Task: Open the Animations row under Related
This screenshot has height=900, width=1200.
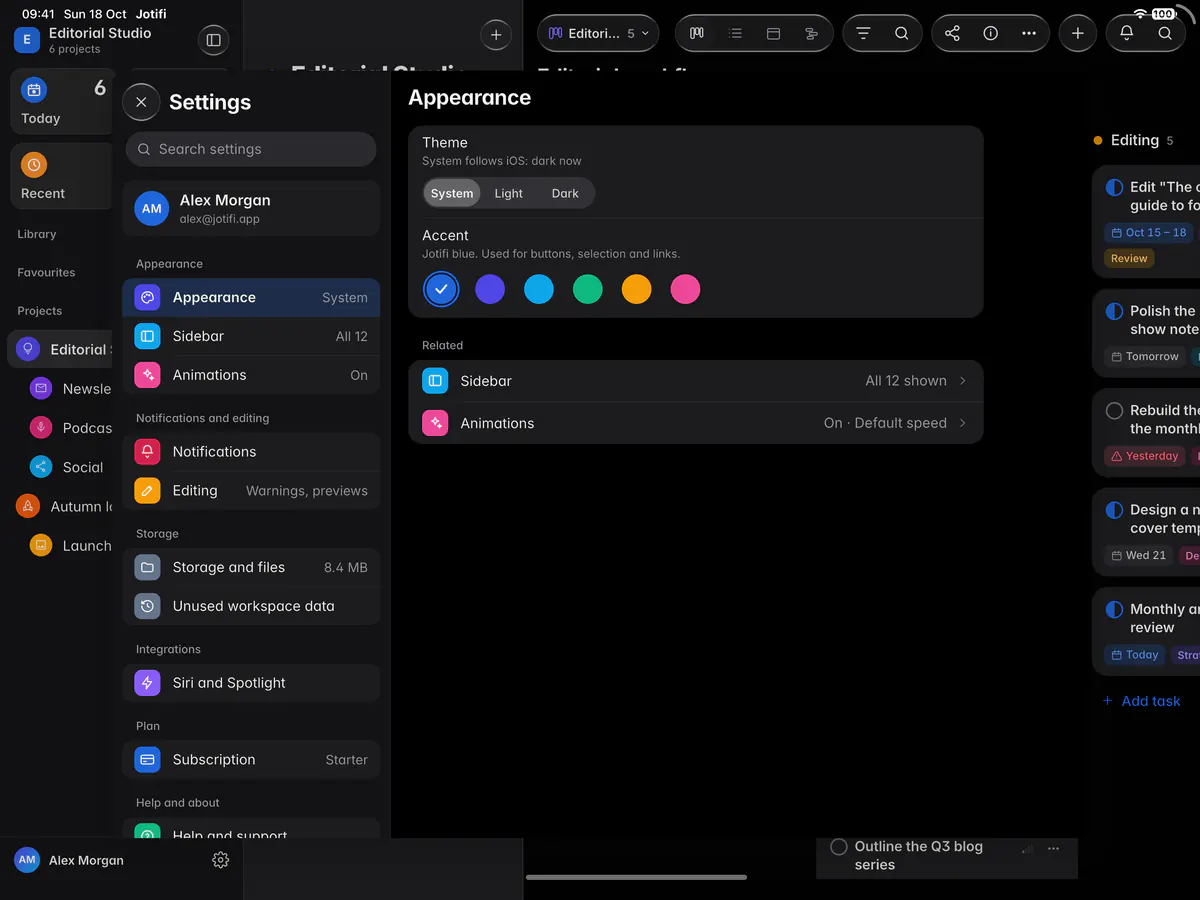Action: coord(696,423)
